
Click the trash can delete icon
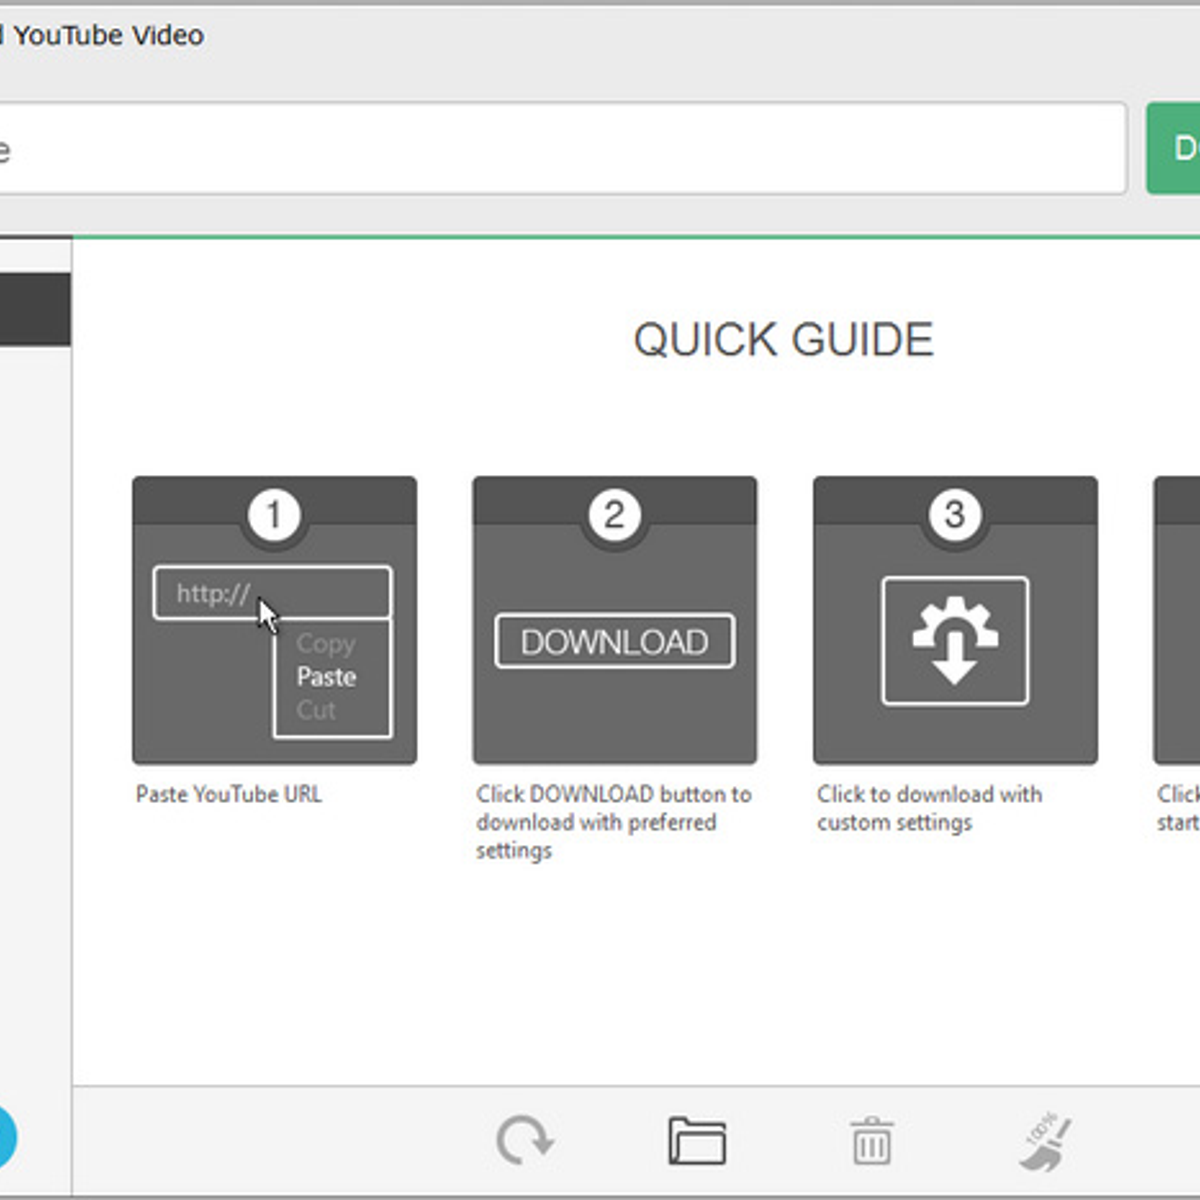(871, 1141)
